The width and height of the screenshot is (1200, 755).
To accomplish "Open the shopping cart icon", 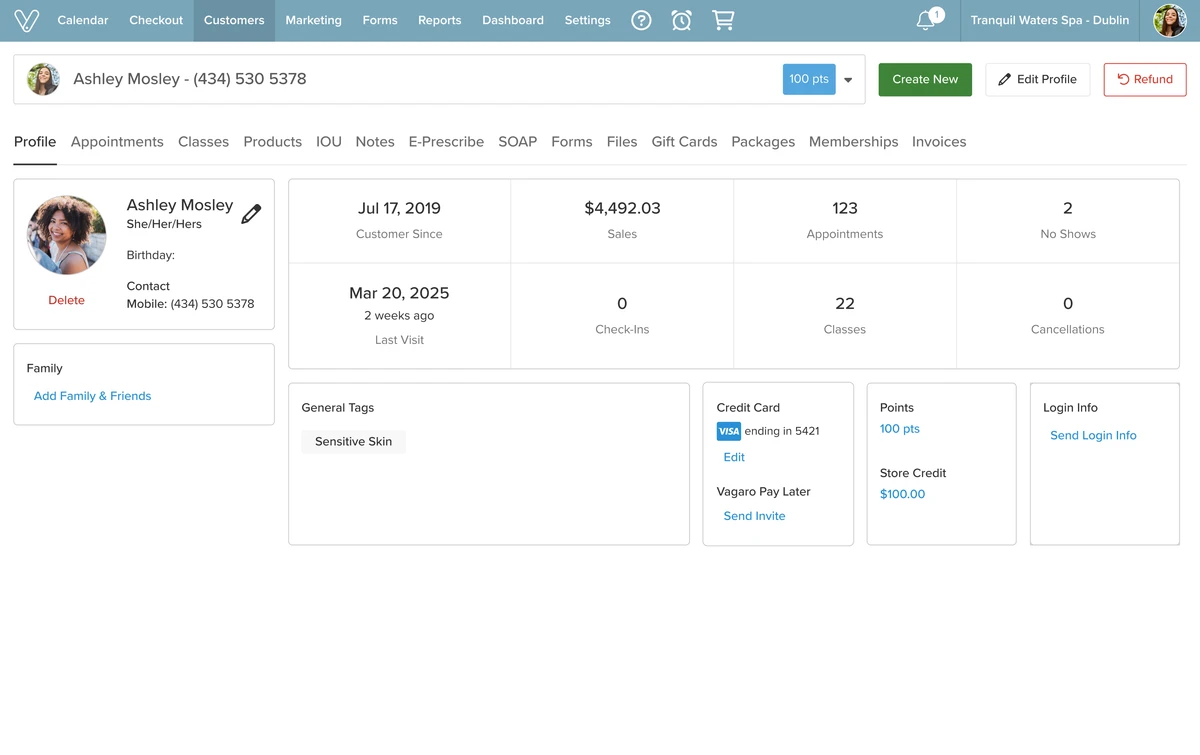I will 723,20.
